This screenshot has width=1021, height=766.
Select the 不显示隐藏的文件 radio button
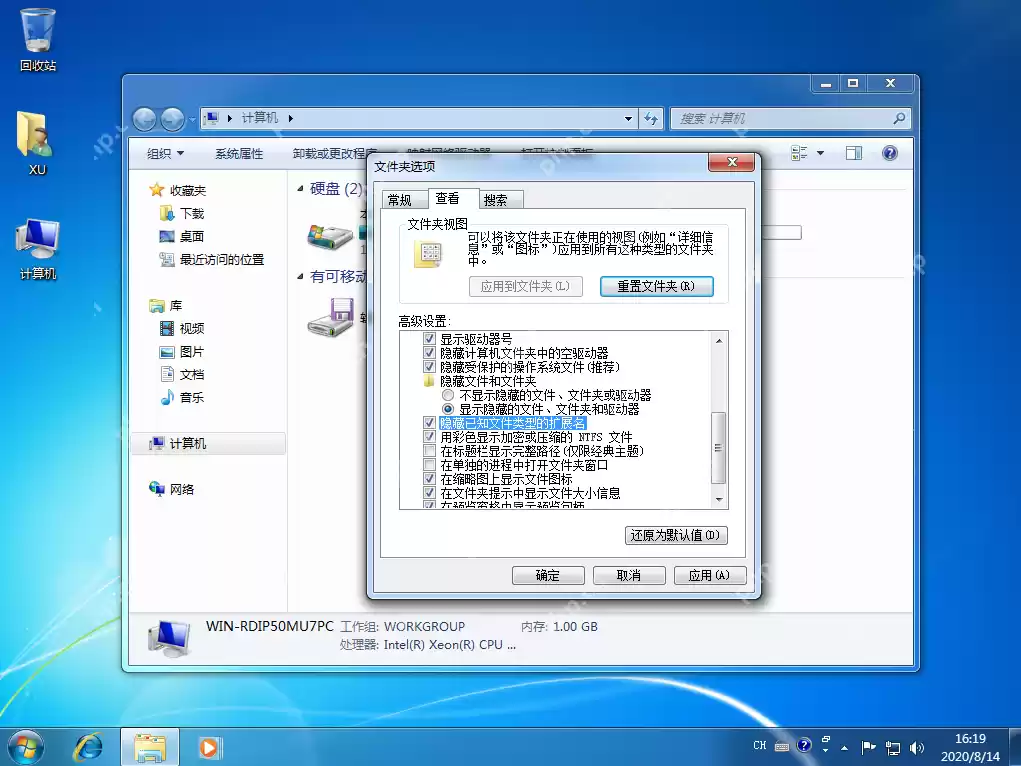pyautogui.click(x=451, y=394)
